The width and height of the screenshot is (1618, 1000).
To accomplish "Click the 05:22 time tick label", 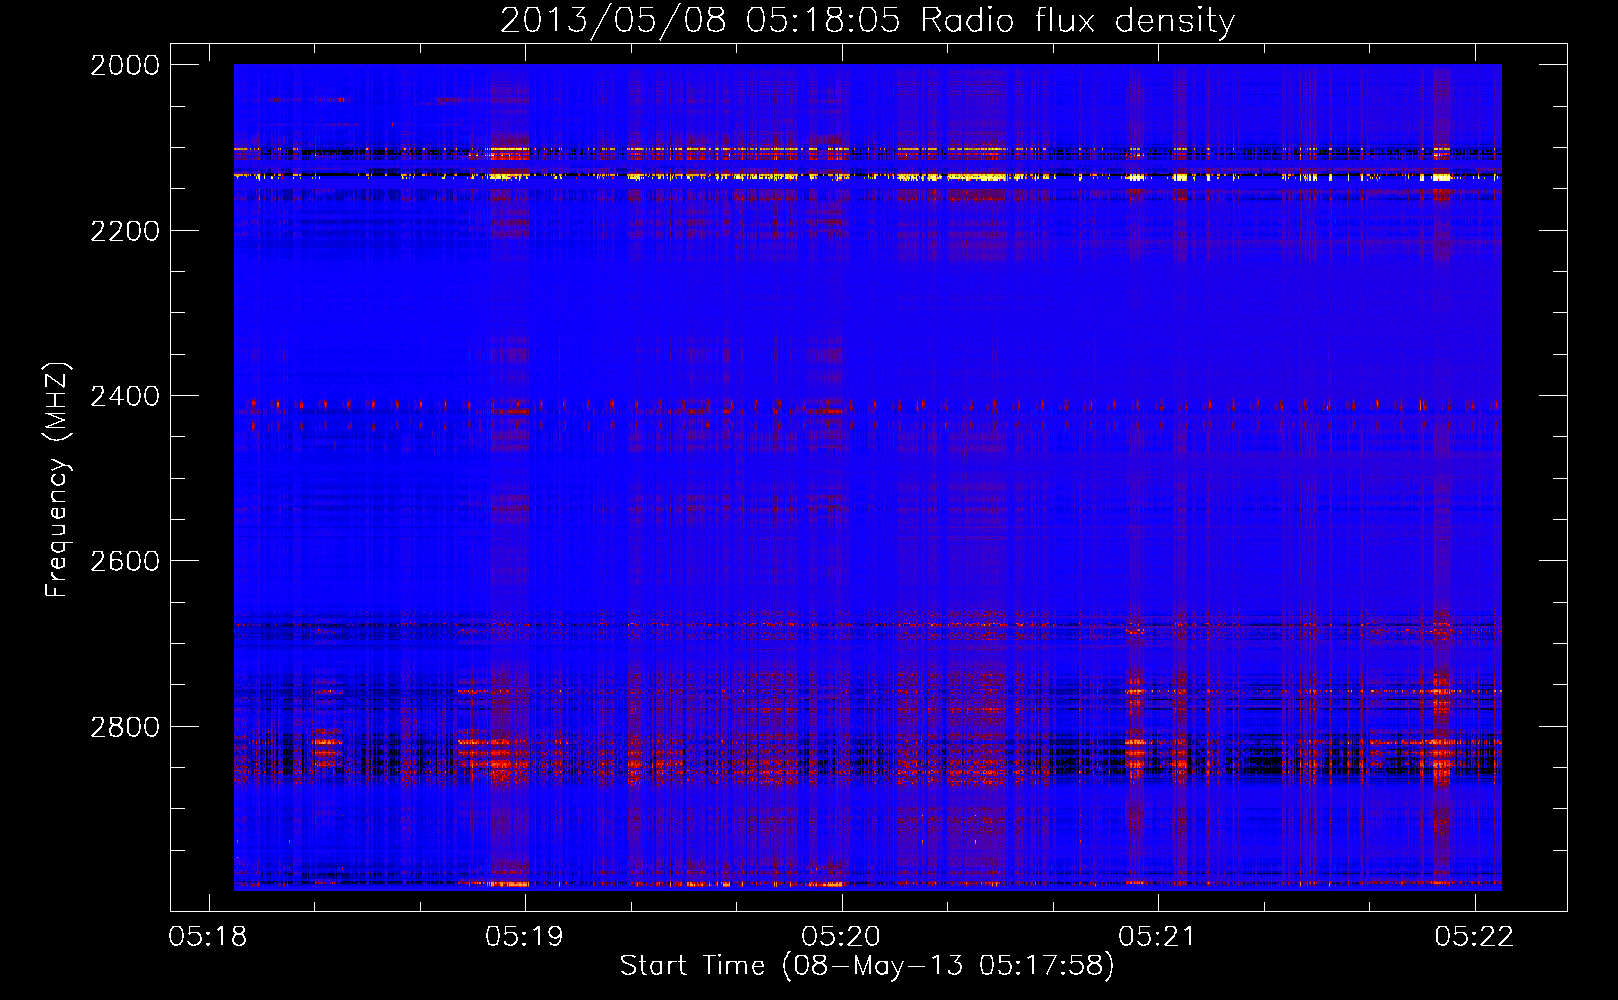I will (x=1474, y=936).
